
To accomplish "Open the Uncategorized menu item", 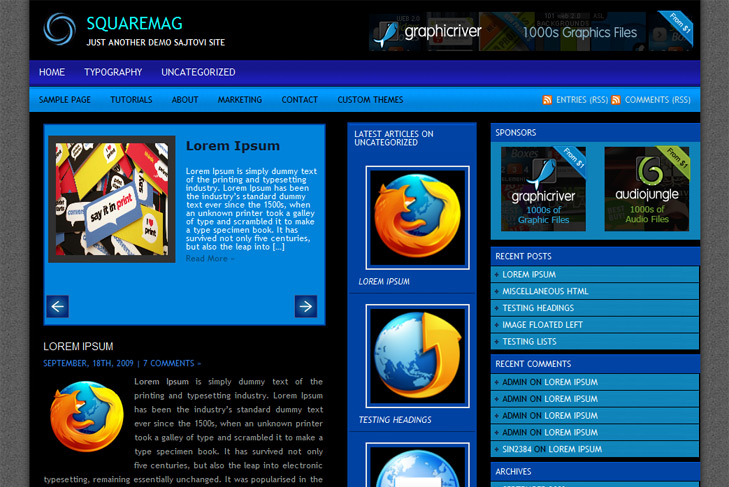I will tap(198, 72).
